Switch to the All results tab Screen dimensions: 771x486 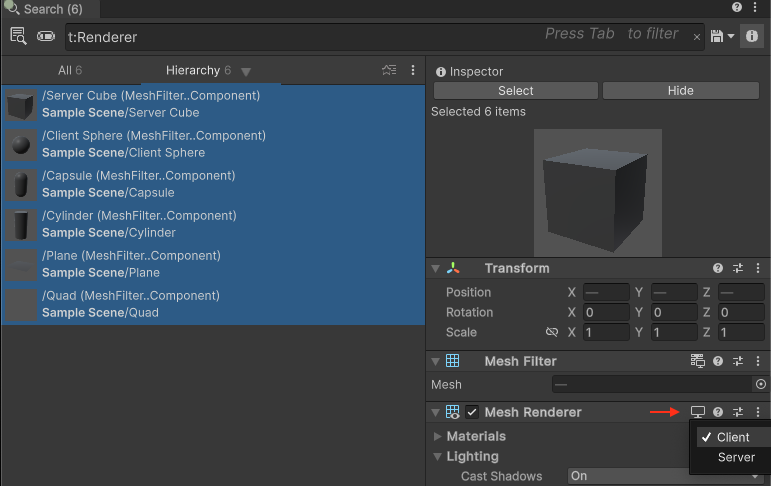[70, 70]
